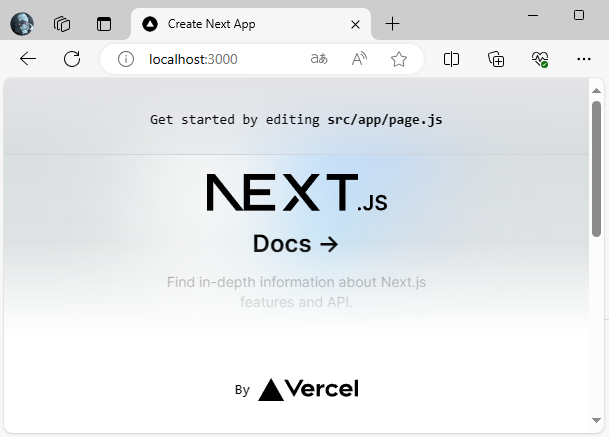This screenshot has height=437, width=609.
Task: Add this page to favorites star
Action: pyautogui.click(x=399, y=59)
